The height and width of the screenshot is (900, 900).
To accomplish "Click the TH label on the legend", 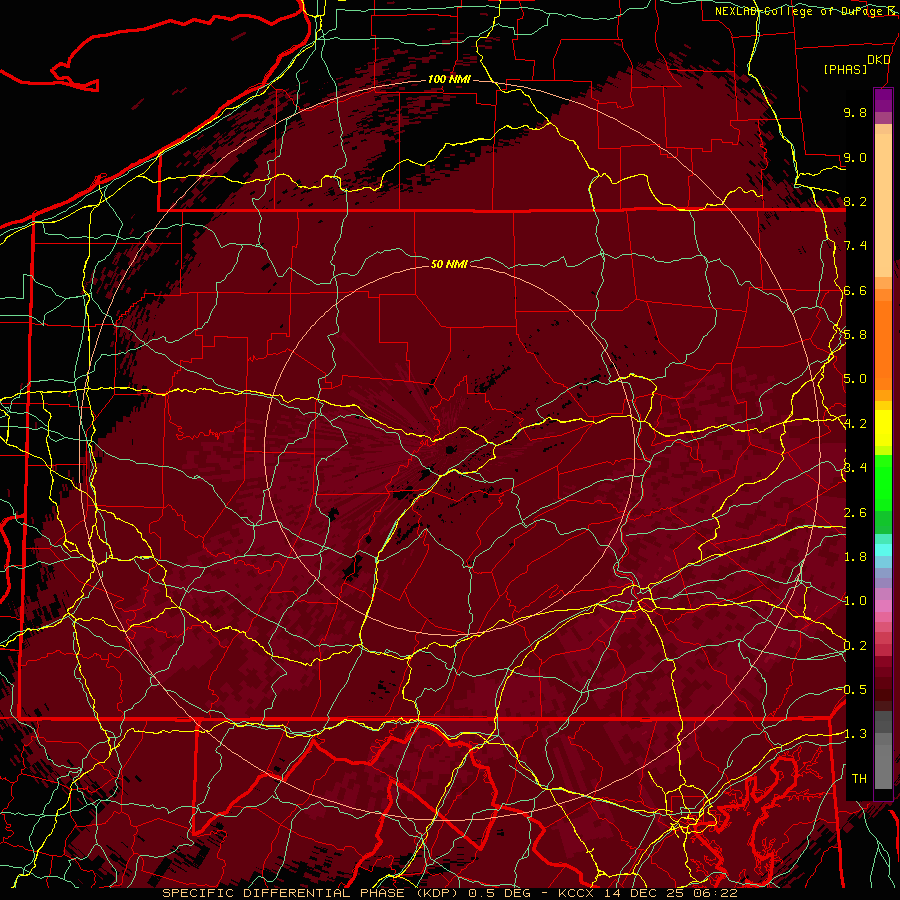I will (x=859, y=778).
